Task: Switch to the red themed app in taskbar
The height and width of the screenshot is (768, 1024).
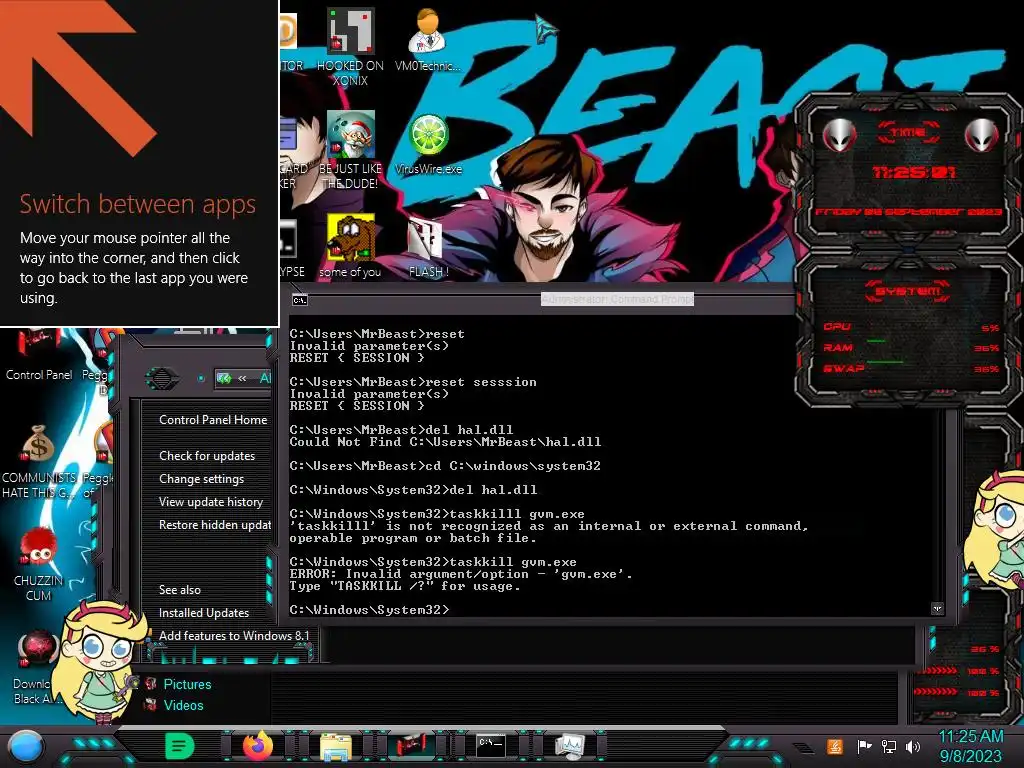Action: [412, 746]
